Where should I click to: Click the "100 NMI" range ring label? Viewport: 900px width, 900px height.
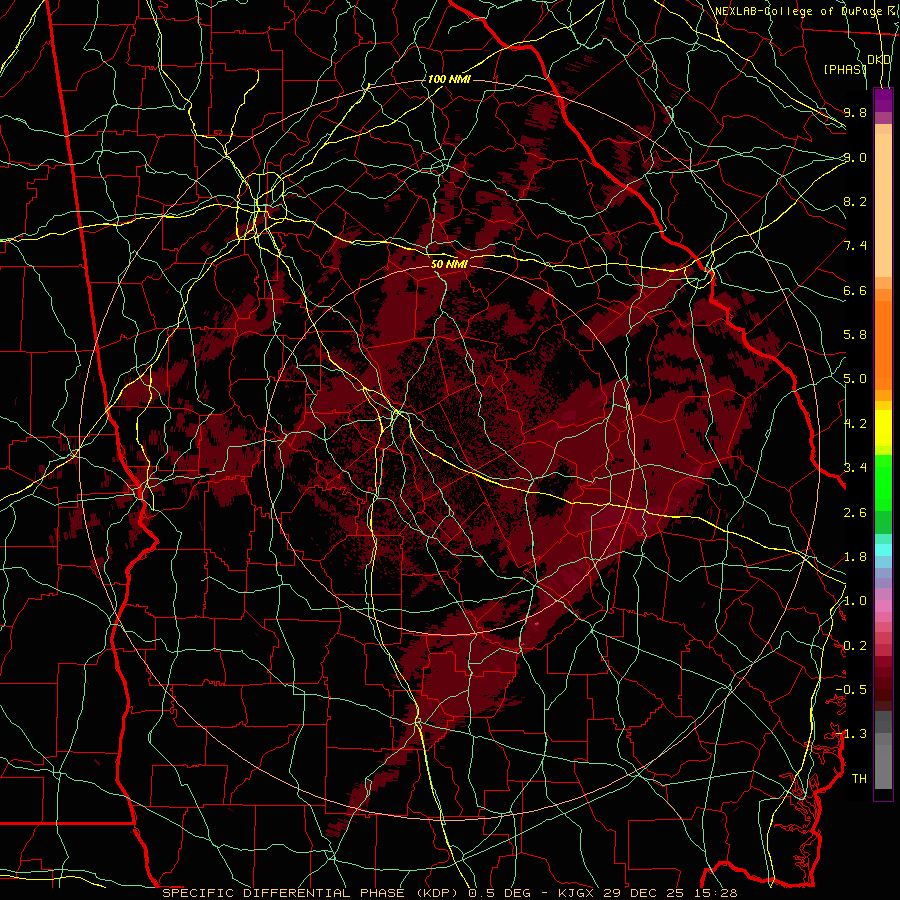pyautogui.click(x=449, y=79)
